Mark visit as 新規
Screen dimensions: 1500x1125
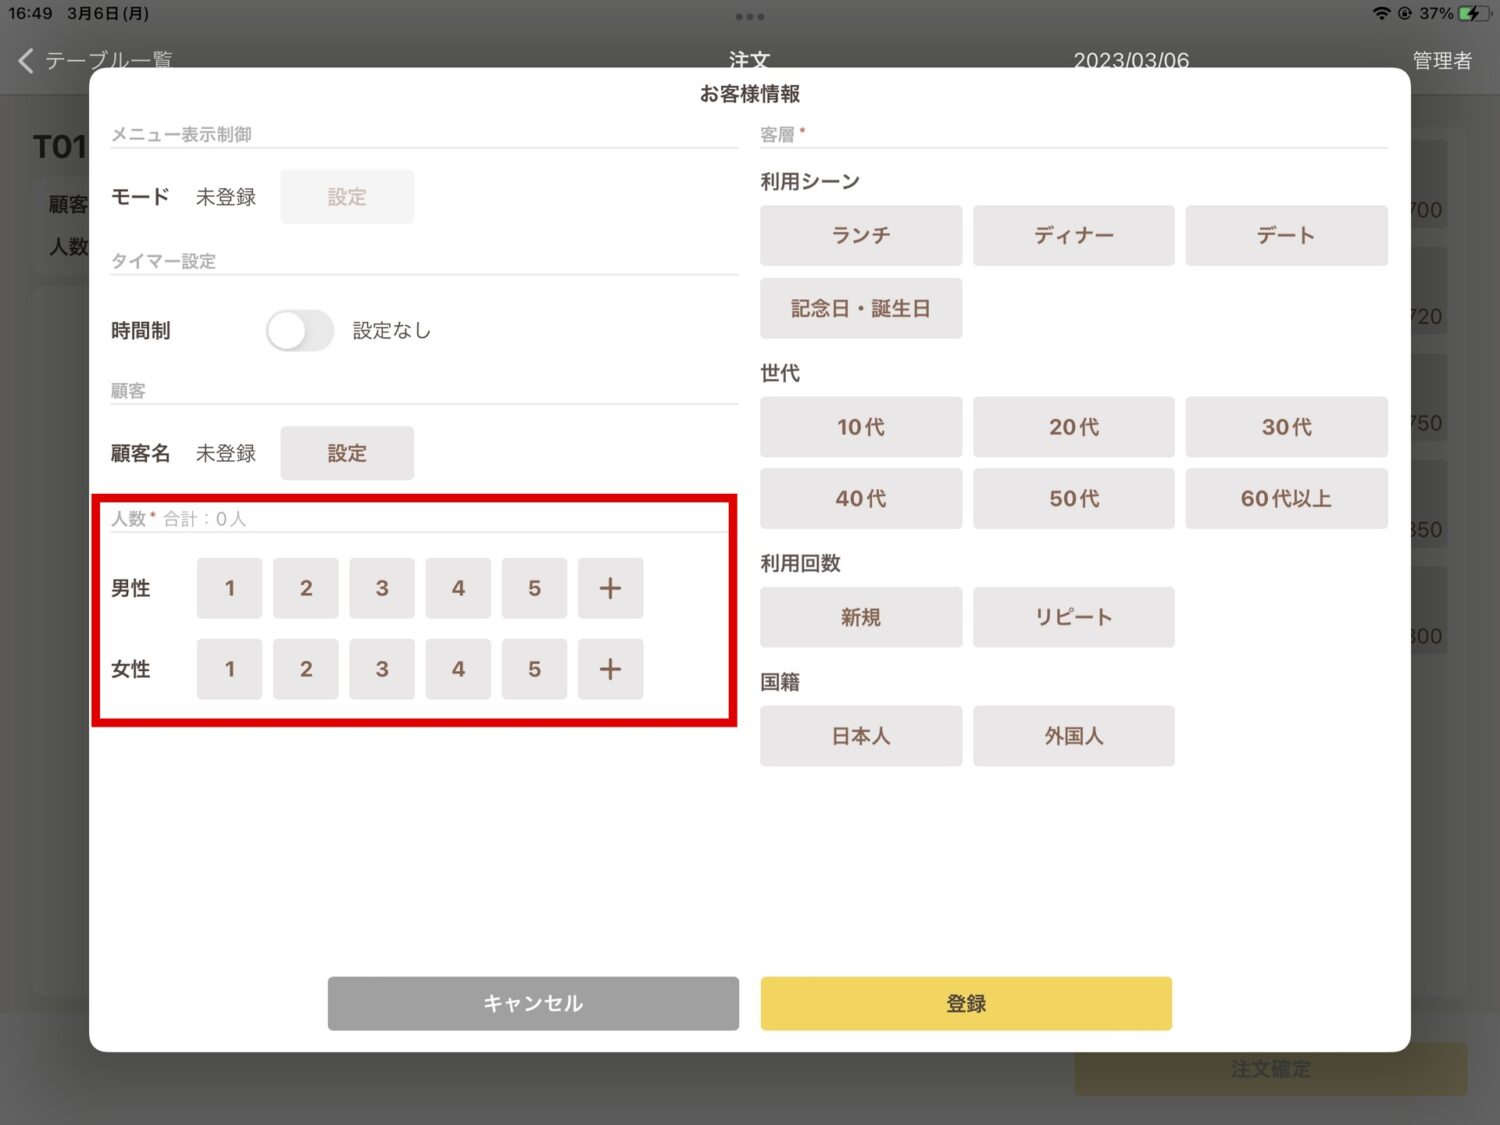point(861,617)
